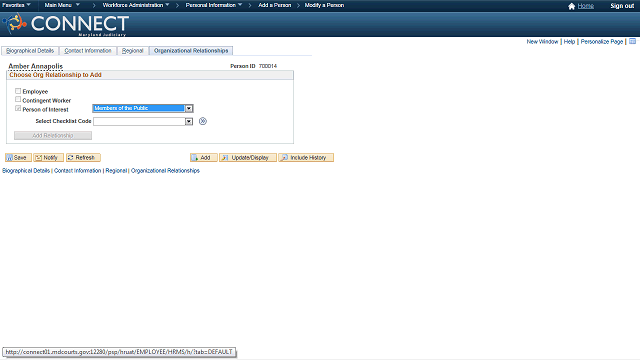Open the Home link
Screen dimensions: 640x360
tap(586, 6)
